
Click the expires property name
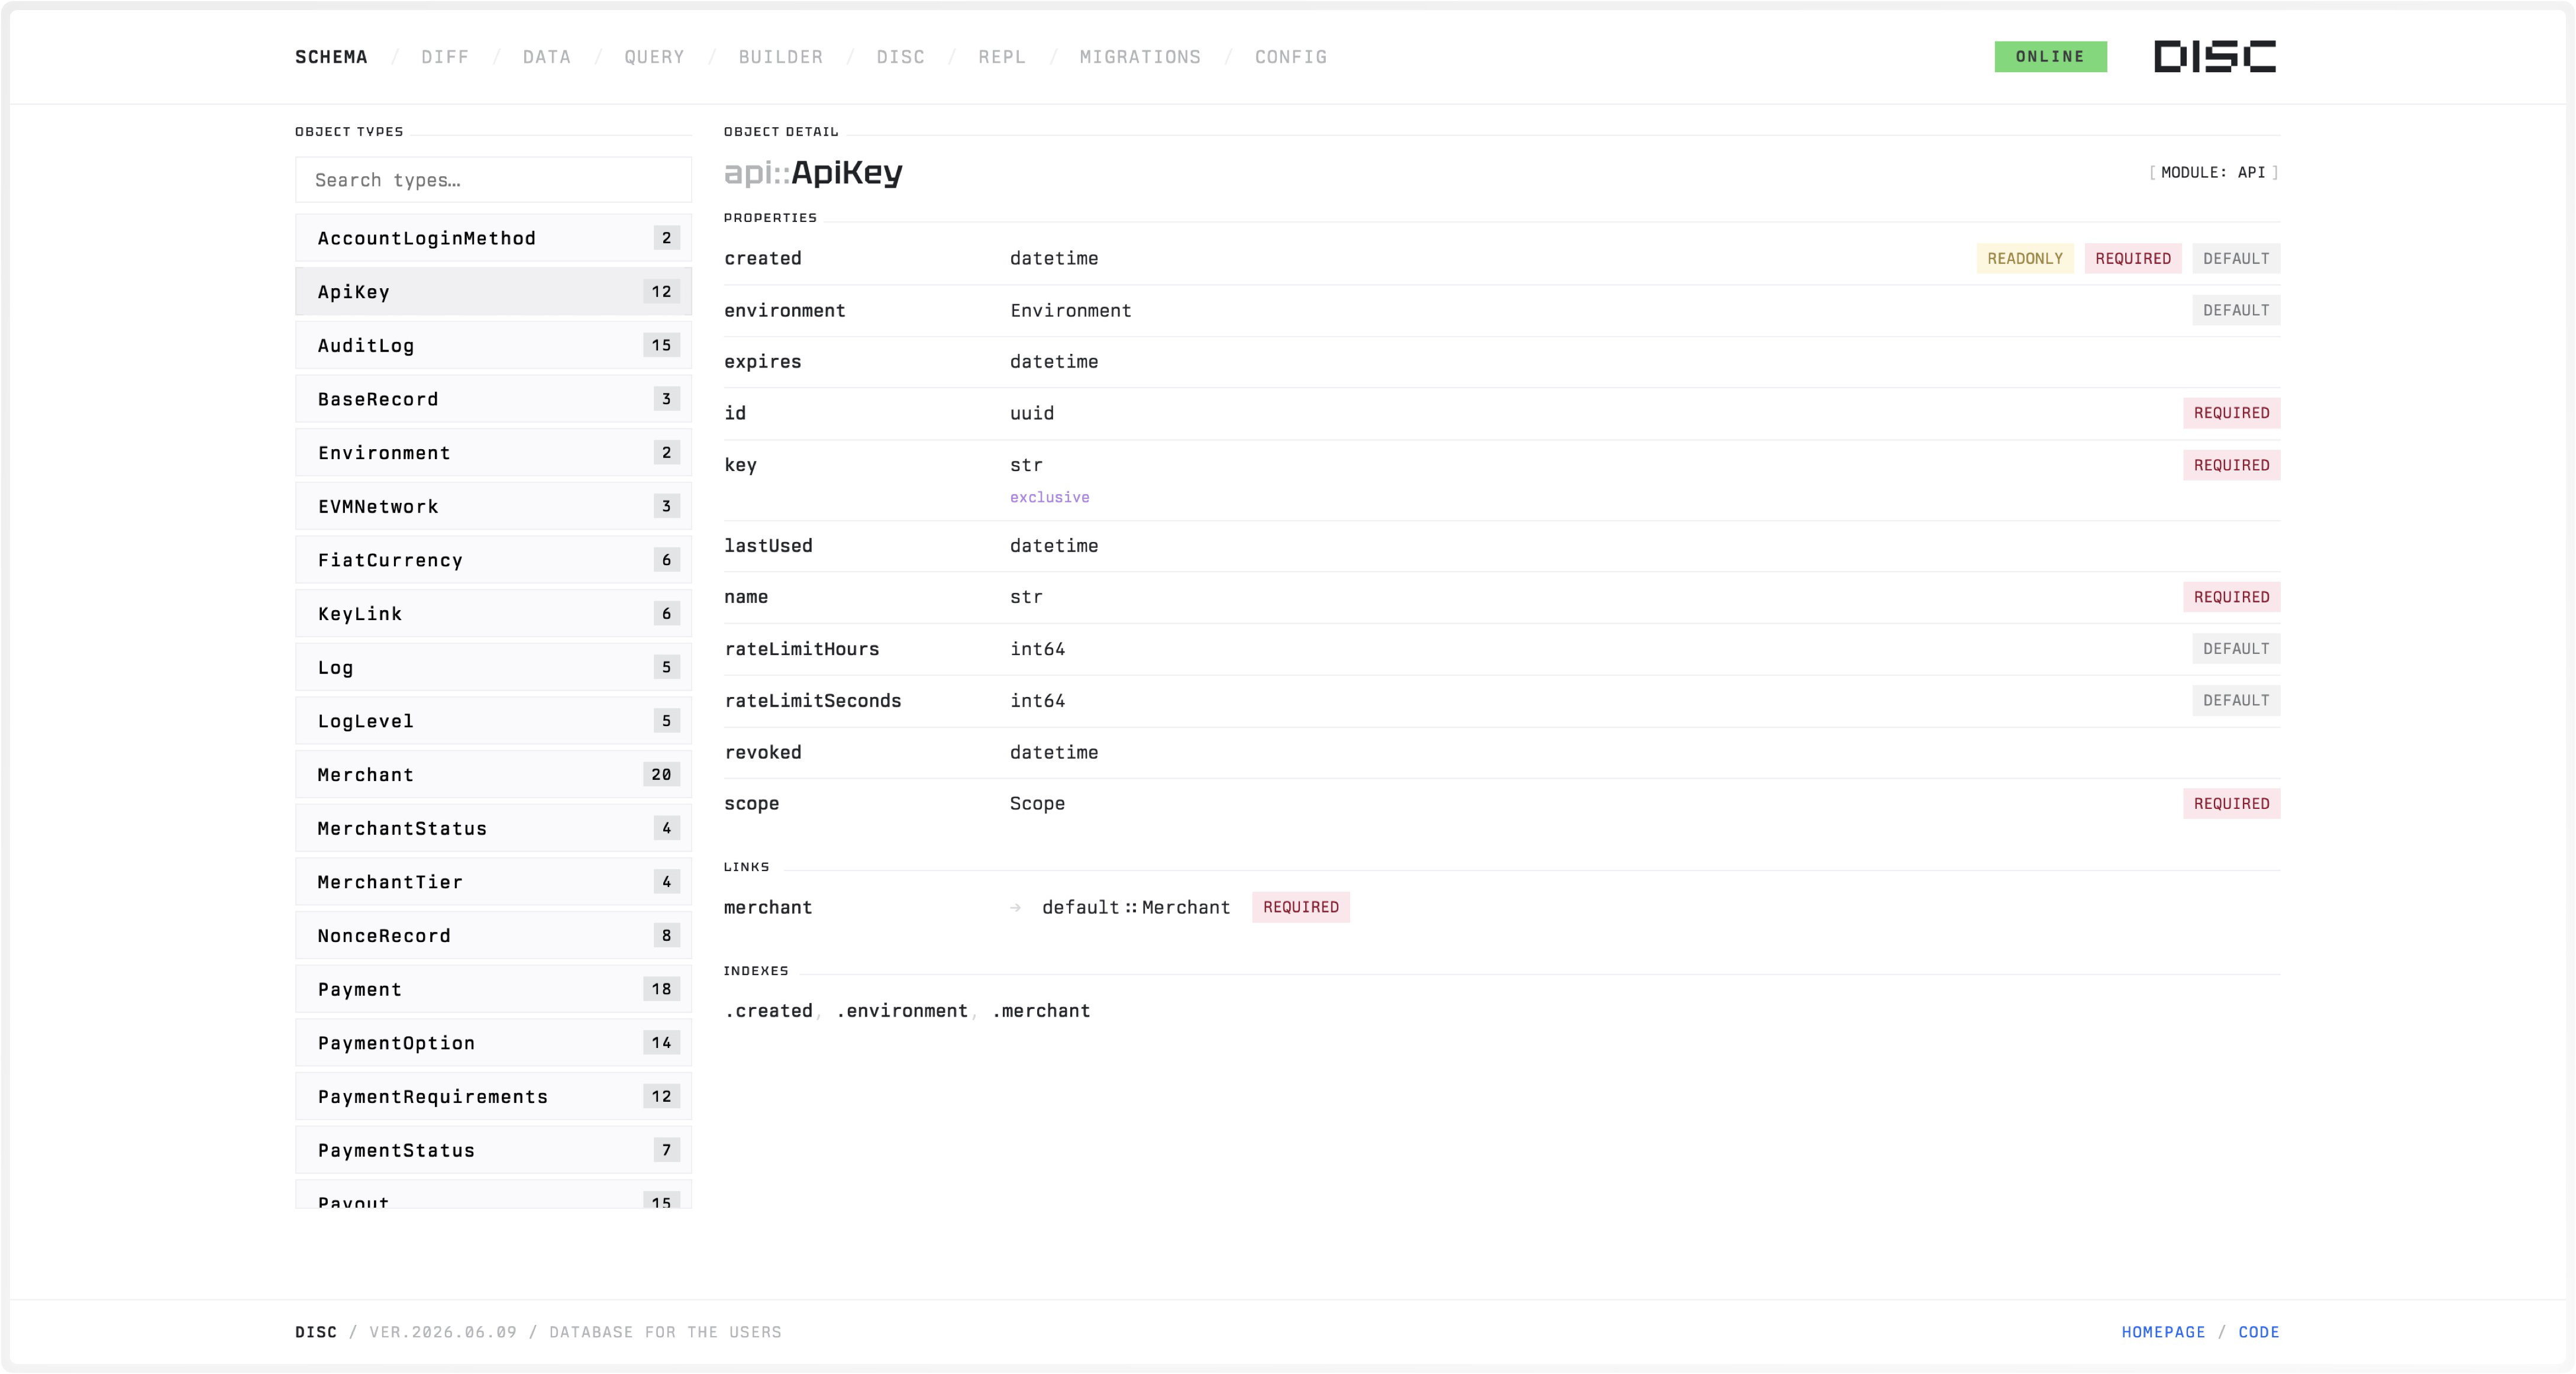pyautogui.click(x=763, y=362)
